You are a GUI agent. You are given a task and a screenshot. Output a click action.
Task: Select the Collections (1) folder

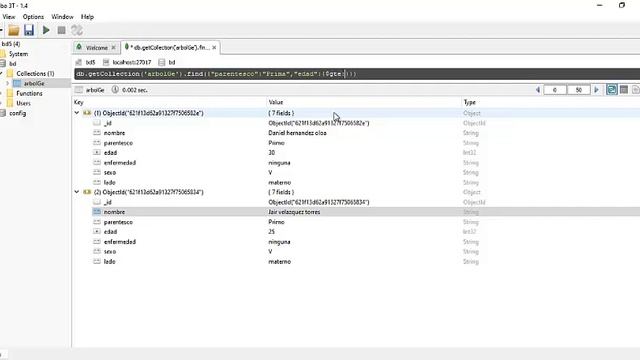click(35, 73)
